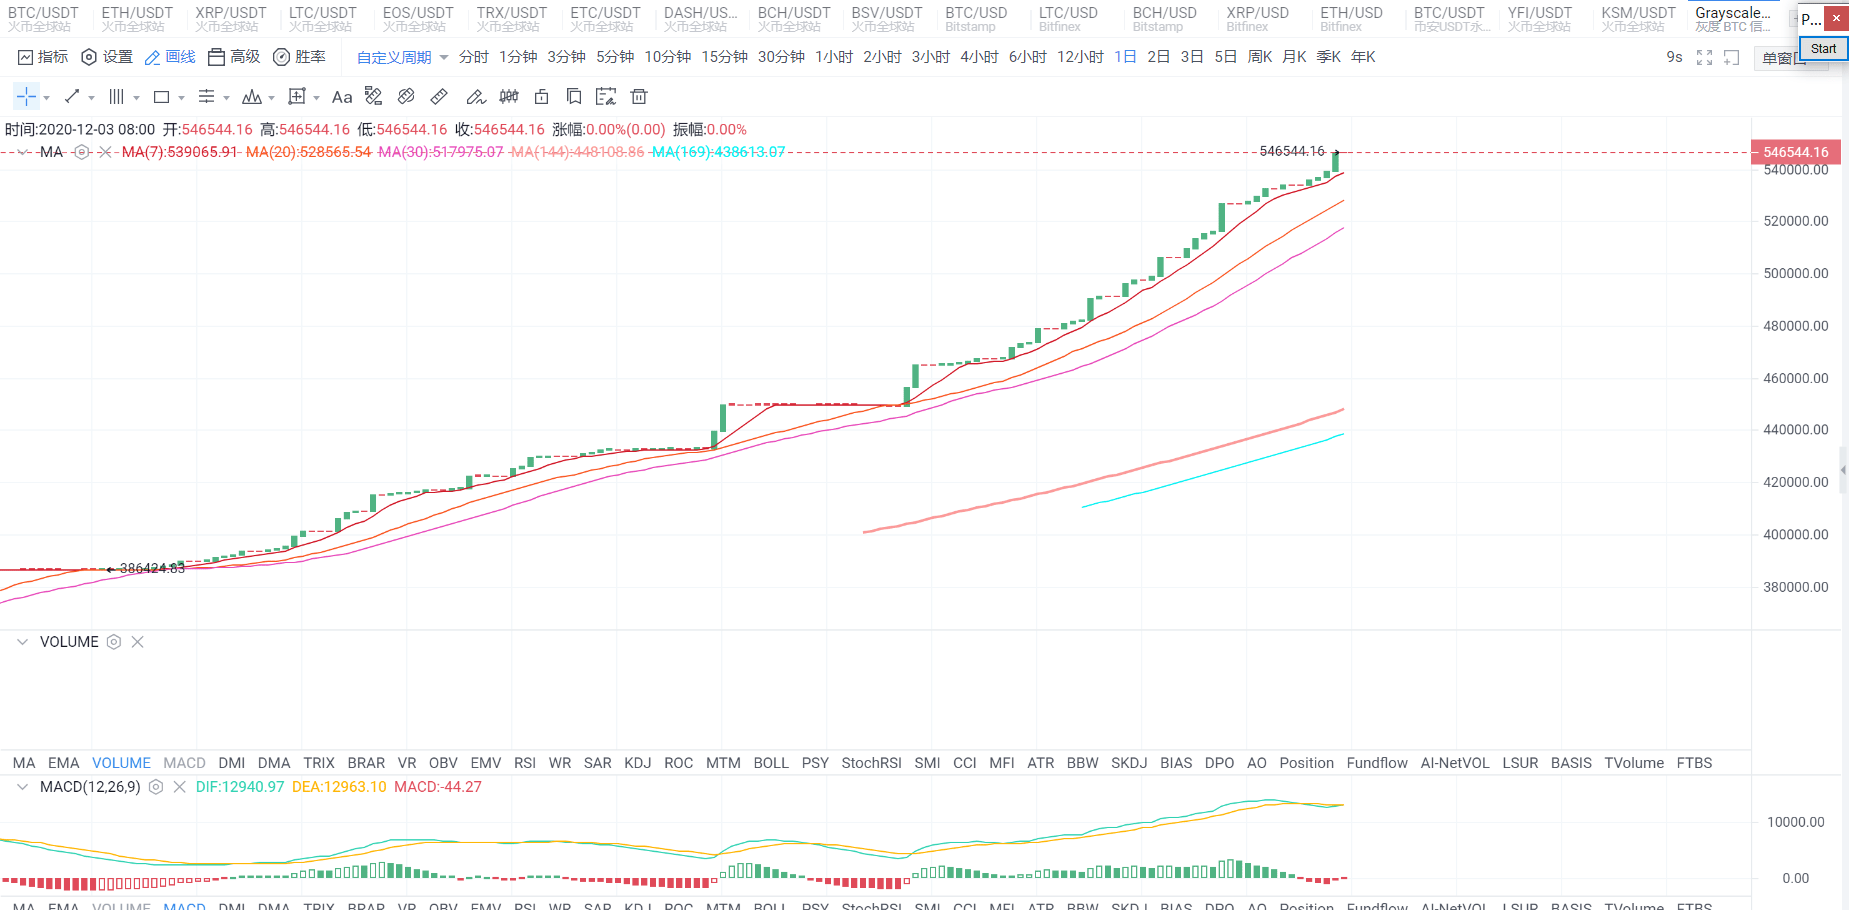Expand the wave pattern dropdown arrow
The image size is (1849, 910).
click(x=271, y=98)
